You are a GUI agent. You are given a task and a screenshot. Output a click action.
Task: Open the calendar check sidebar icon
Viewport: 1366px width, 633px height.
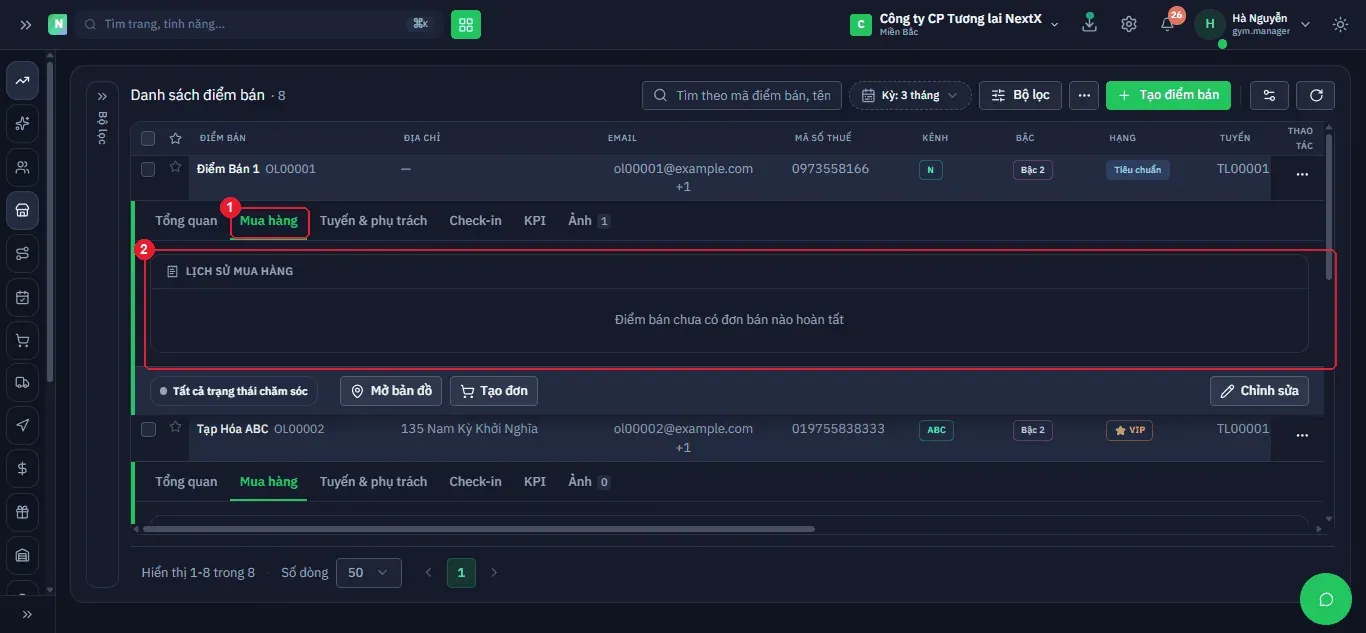pyautogui.click(x=22, y=297)
